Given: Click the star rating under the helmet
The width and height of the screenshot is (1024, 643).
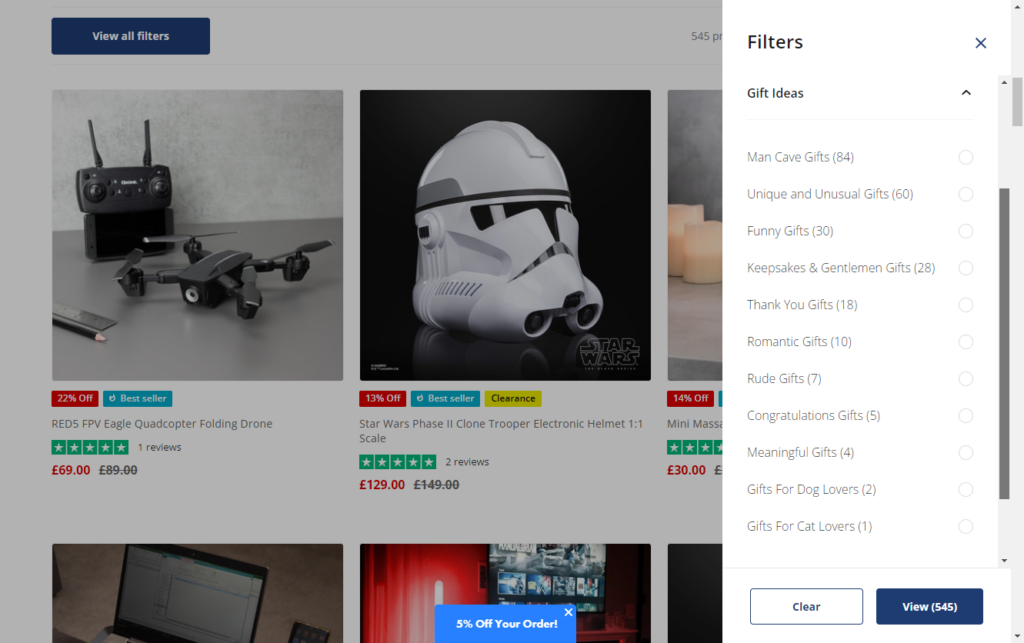Looking at the screenshot, I should (x=398, y=462).
